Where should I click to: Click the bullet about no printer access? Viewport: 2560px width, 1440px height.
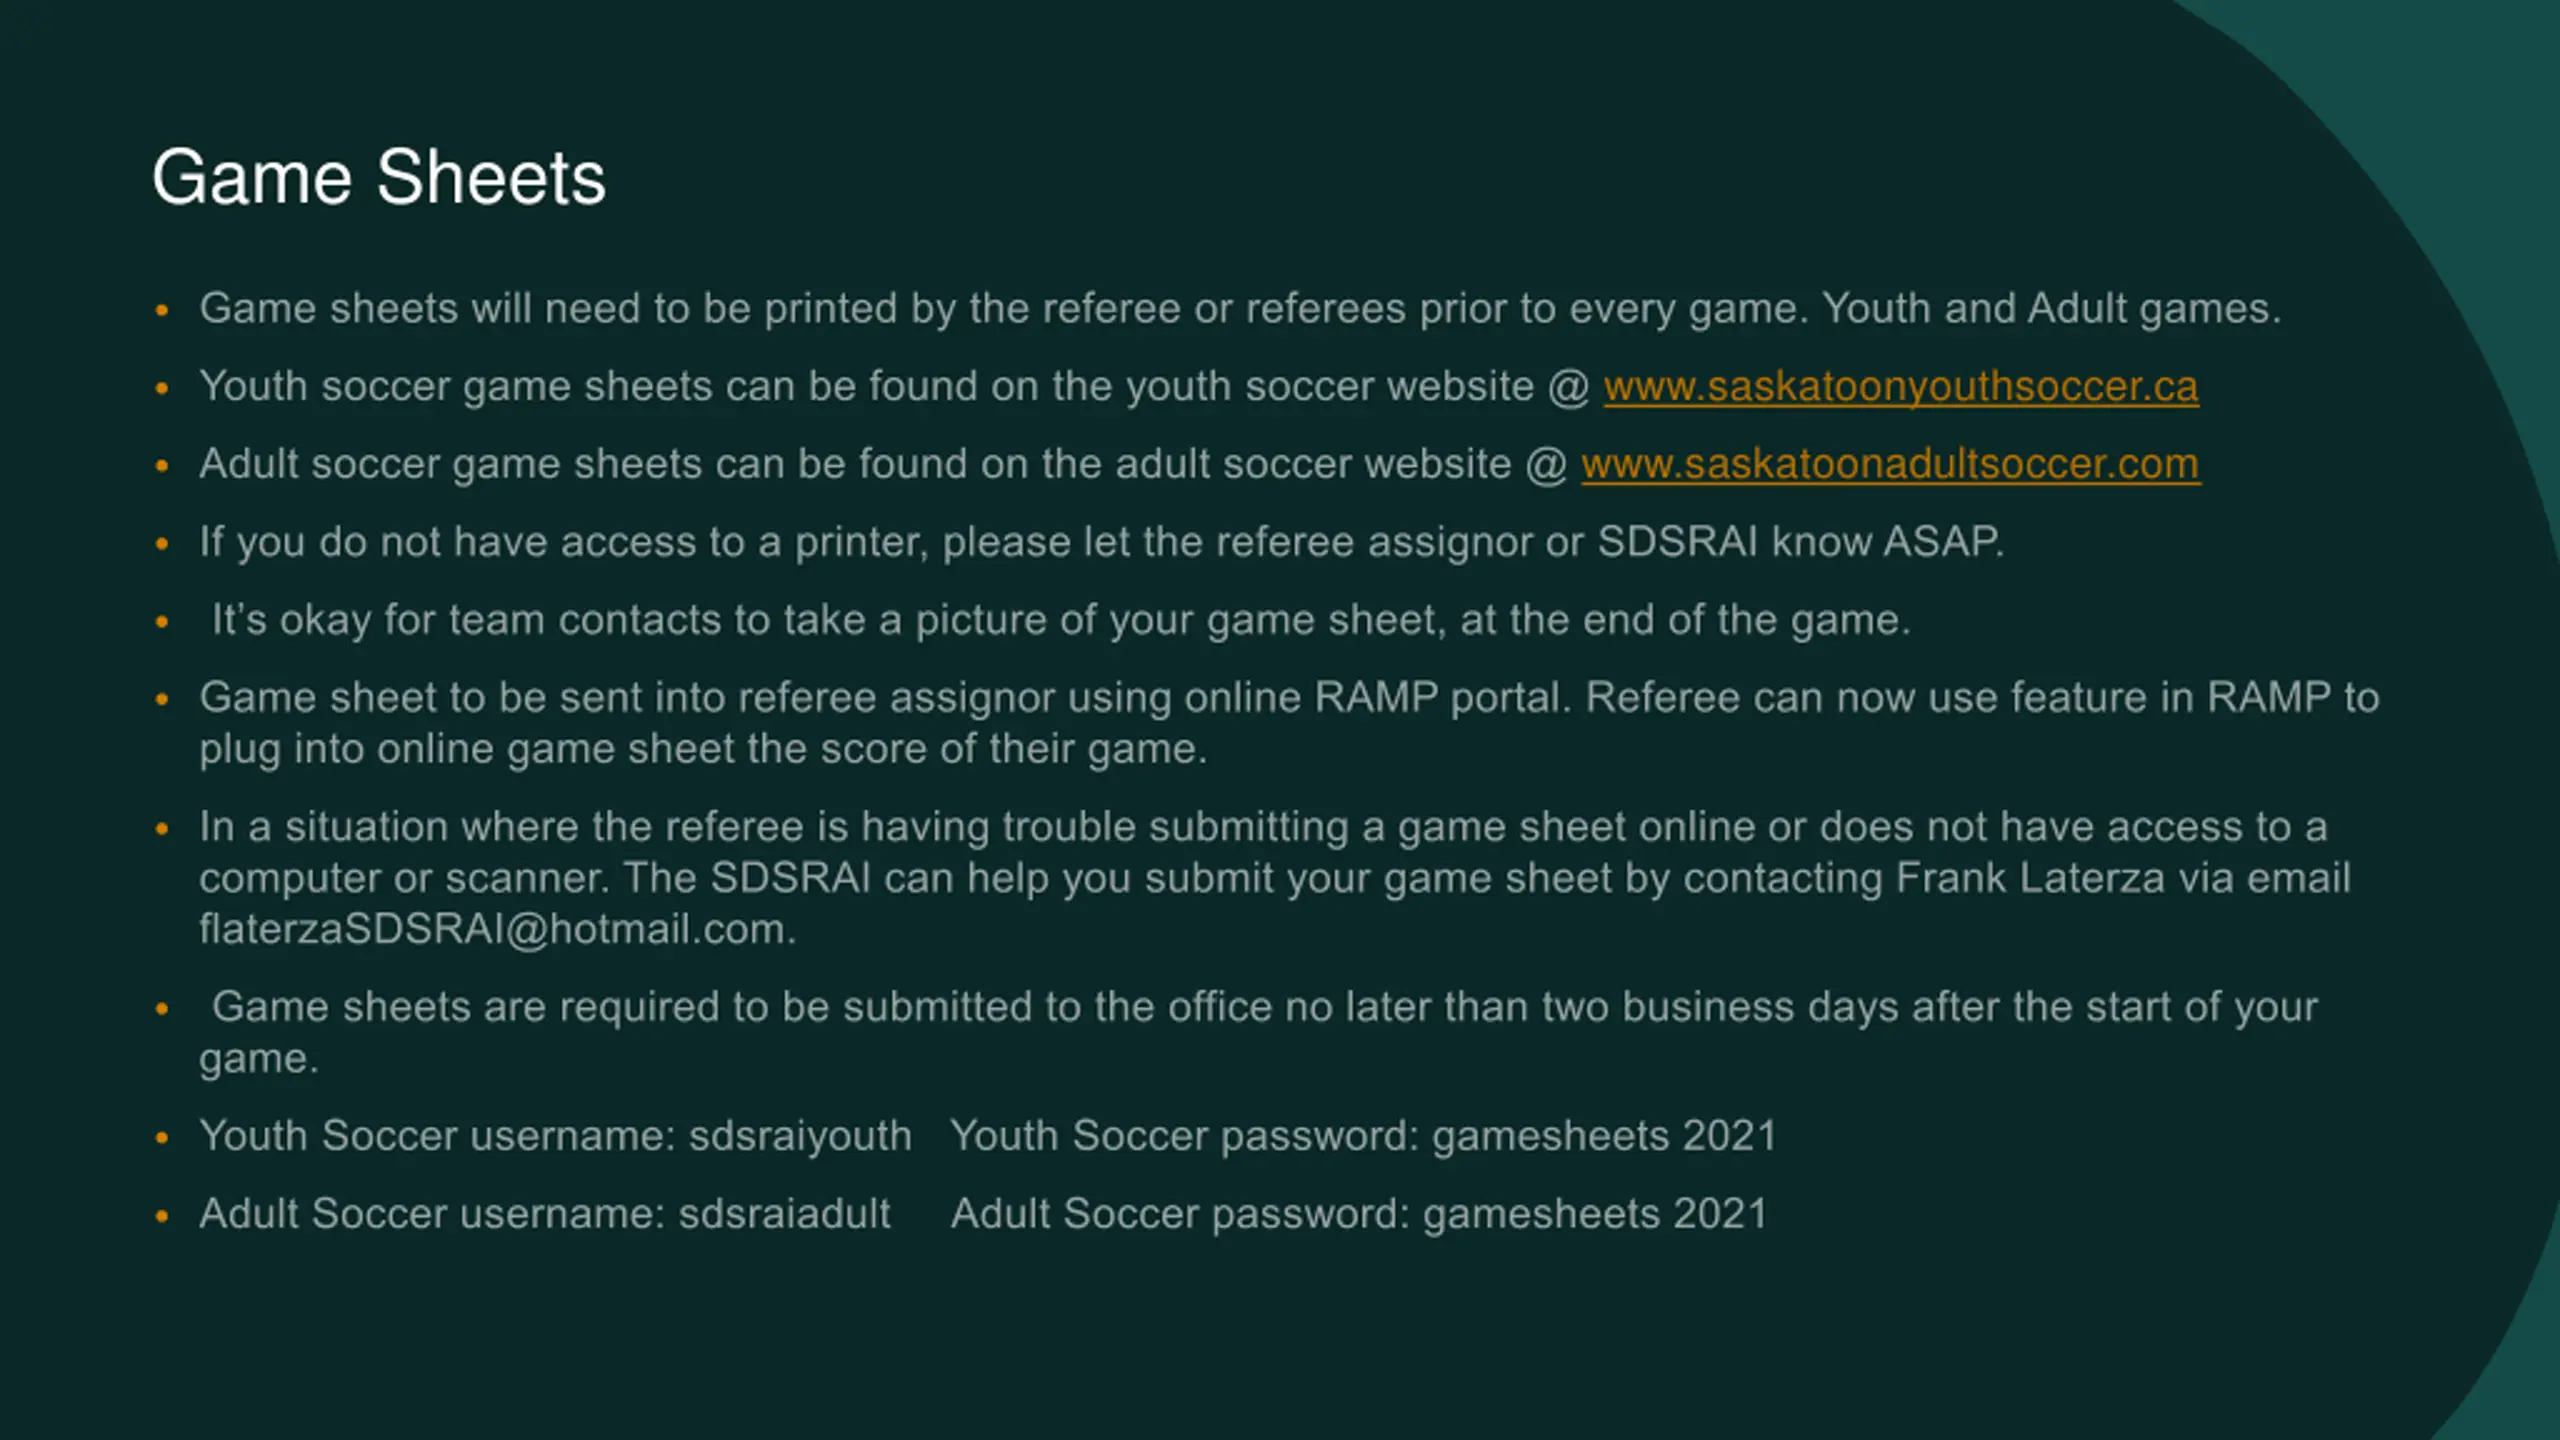point(1101,543)
